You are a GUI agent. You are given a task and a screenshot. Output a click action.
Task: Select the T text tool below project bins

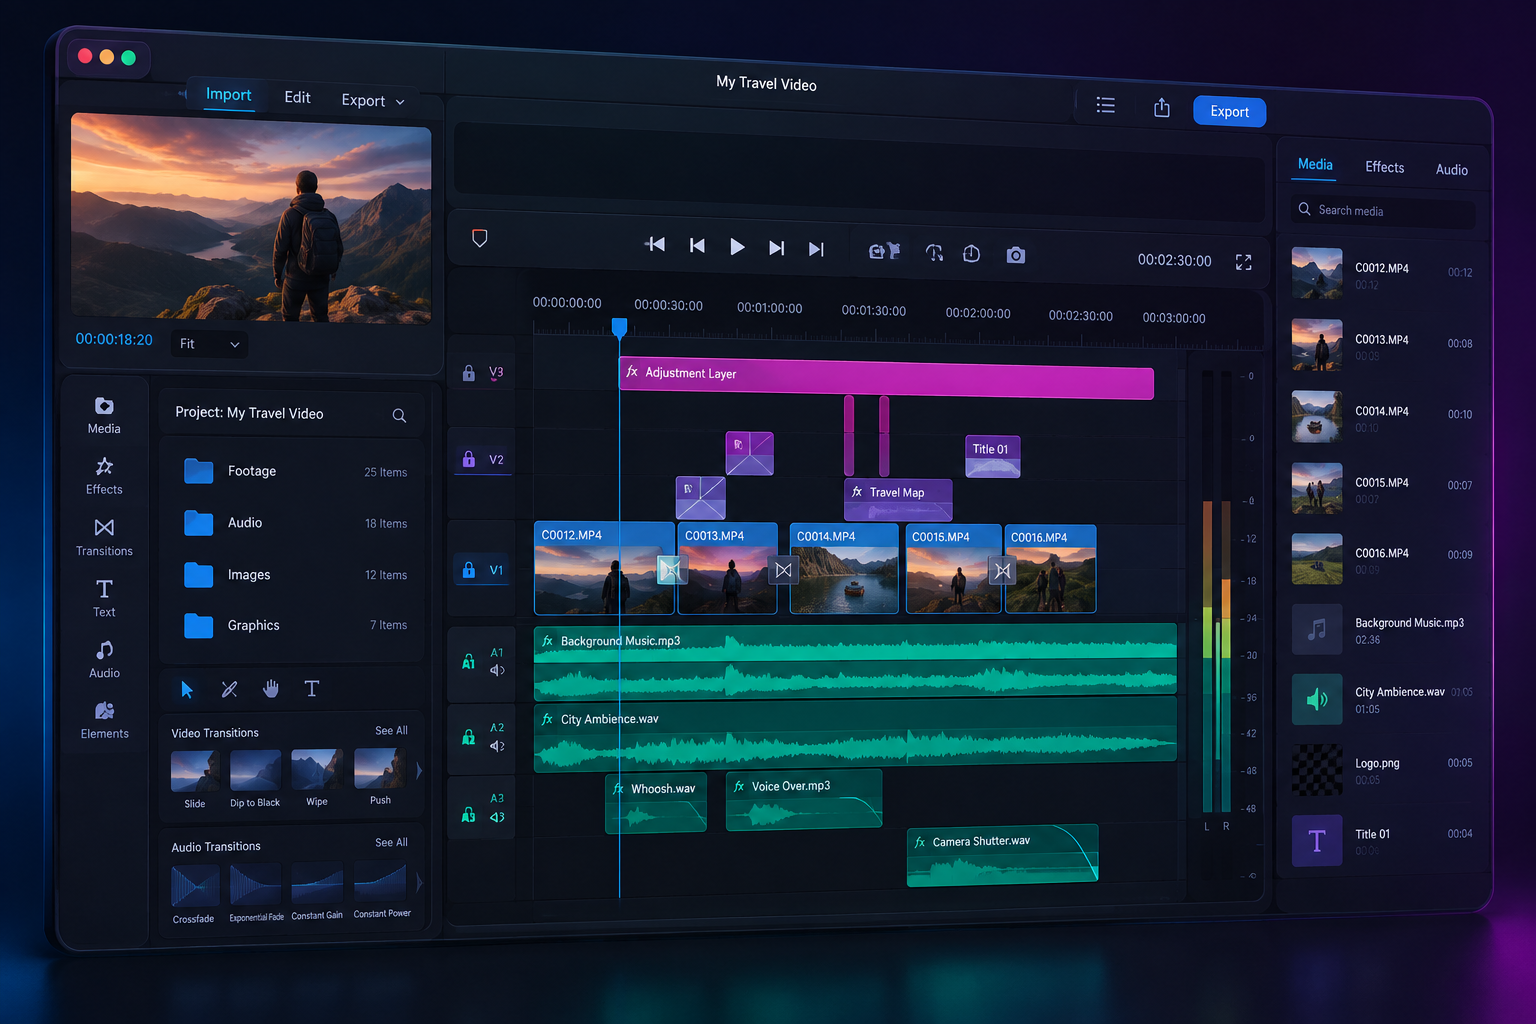click(312, 688)
